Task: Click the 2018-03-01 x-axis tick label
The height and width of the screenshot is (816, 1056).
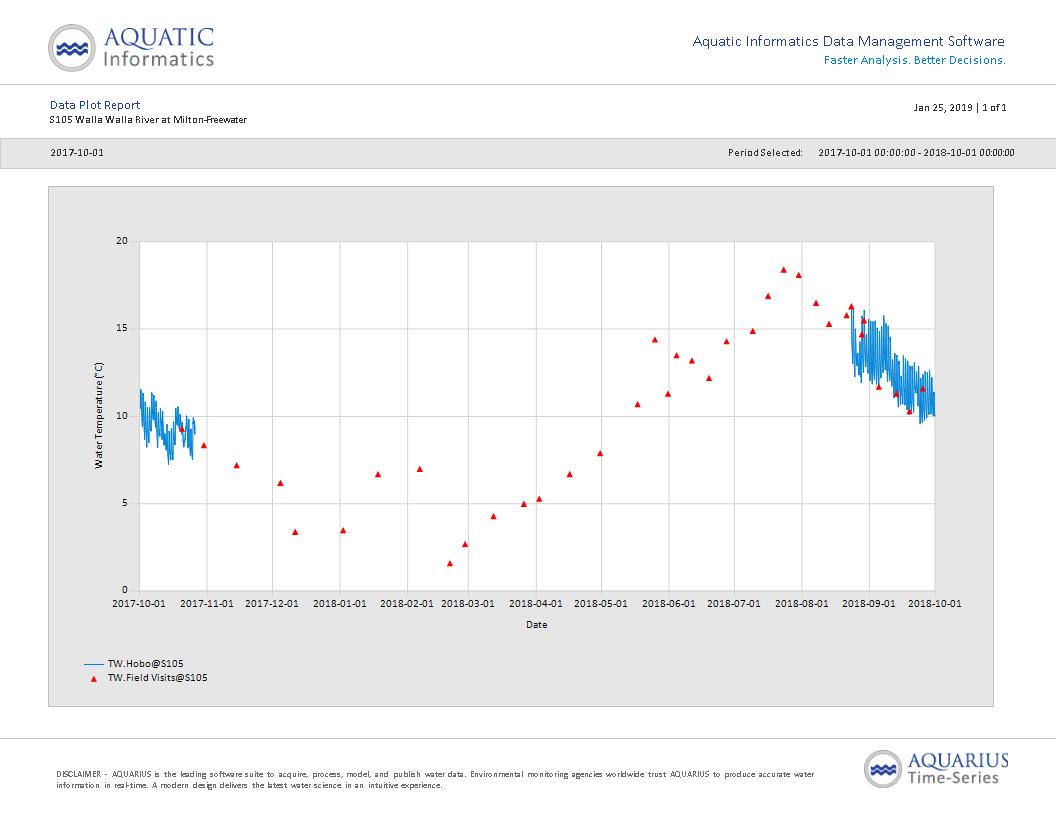Action: coord(467,604)
